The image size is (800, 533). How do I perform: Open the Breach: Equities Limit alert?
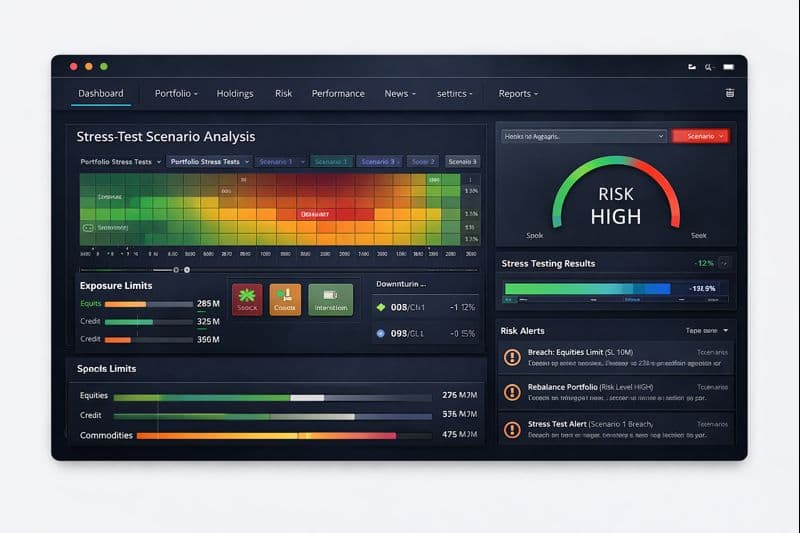click(x=616, y=357)
